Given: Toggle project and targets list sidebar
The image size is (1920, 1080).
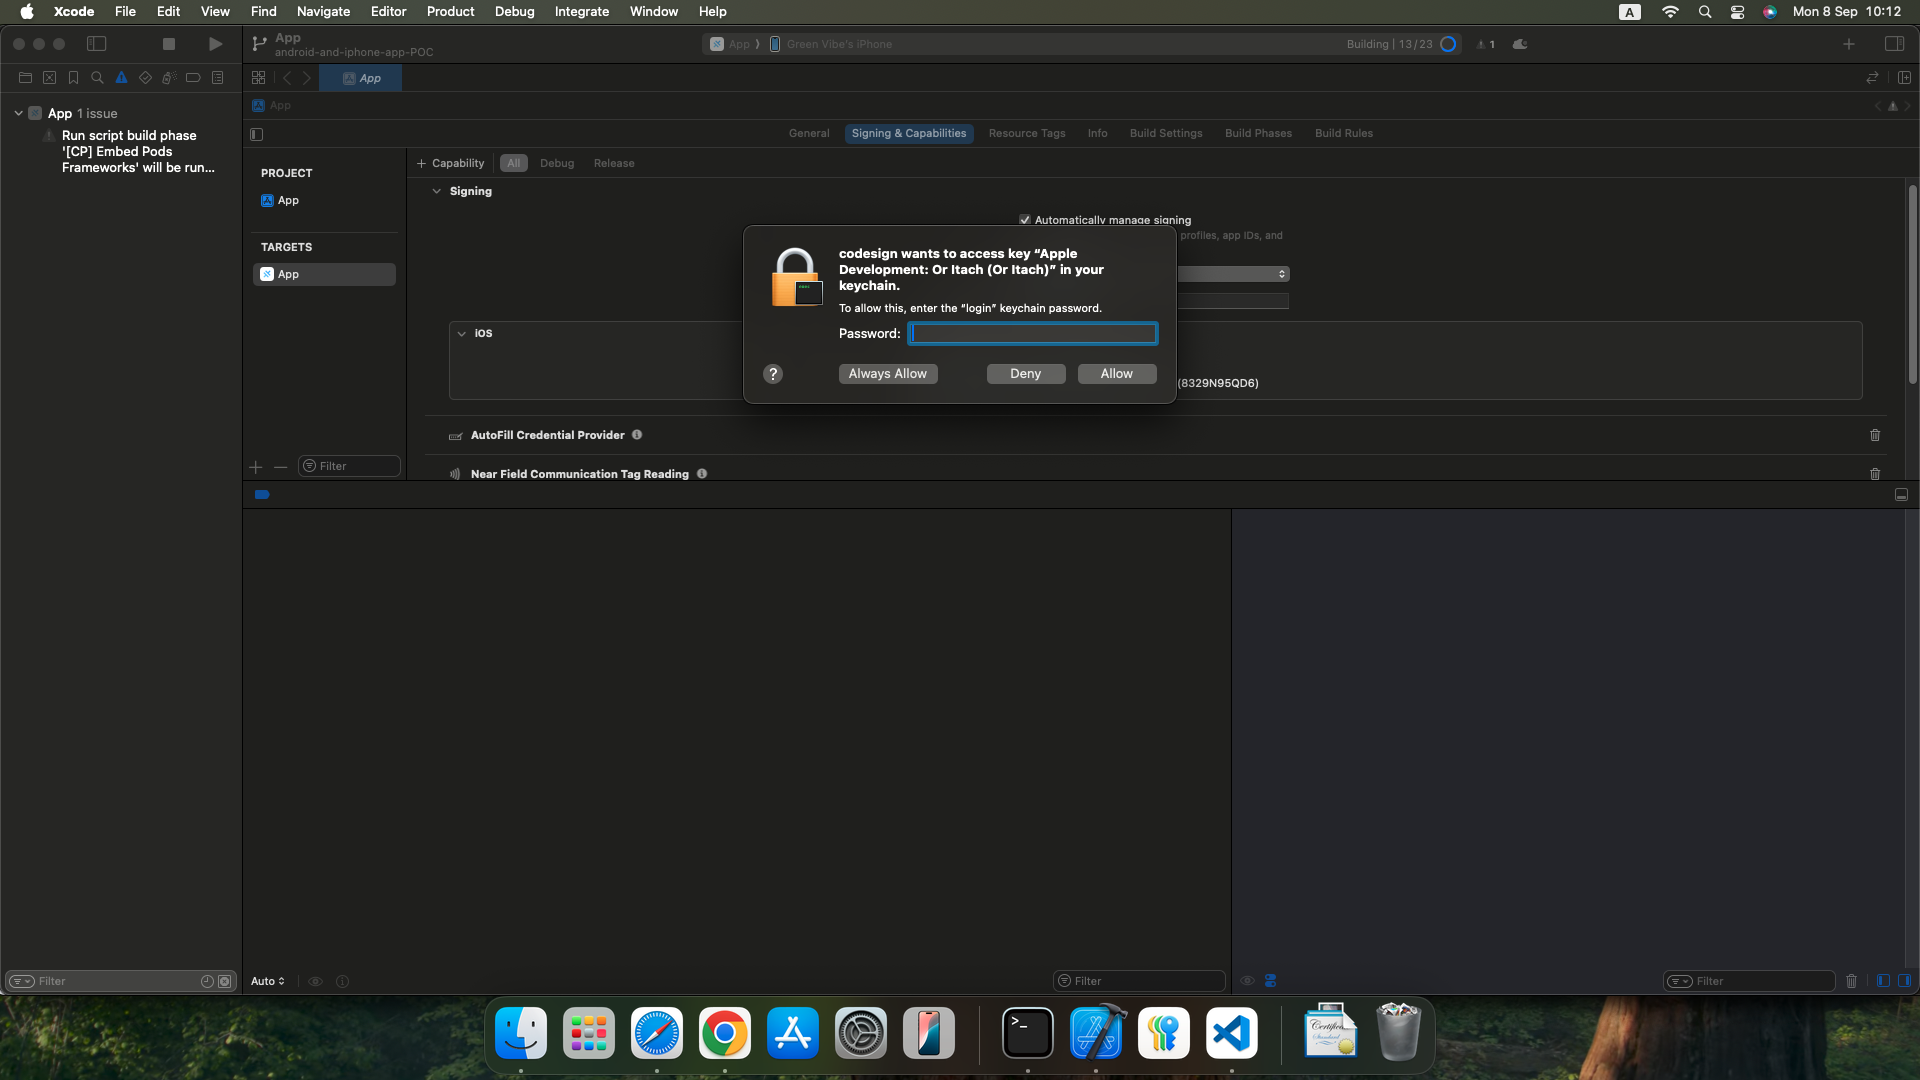Looking at the screenshot, I should [x=257, y=134].
